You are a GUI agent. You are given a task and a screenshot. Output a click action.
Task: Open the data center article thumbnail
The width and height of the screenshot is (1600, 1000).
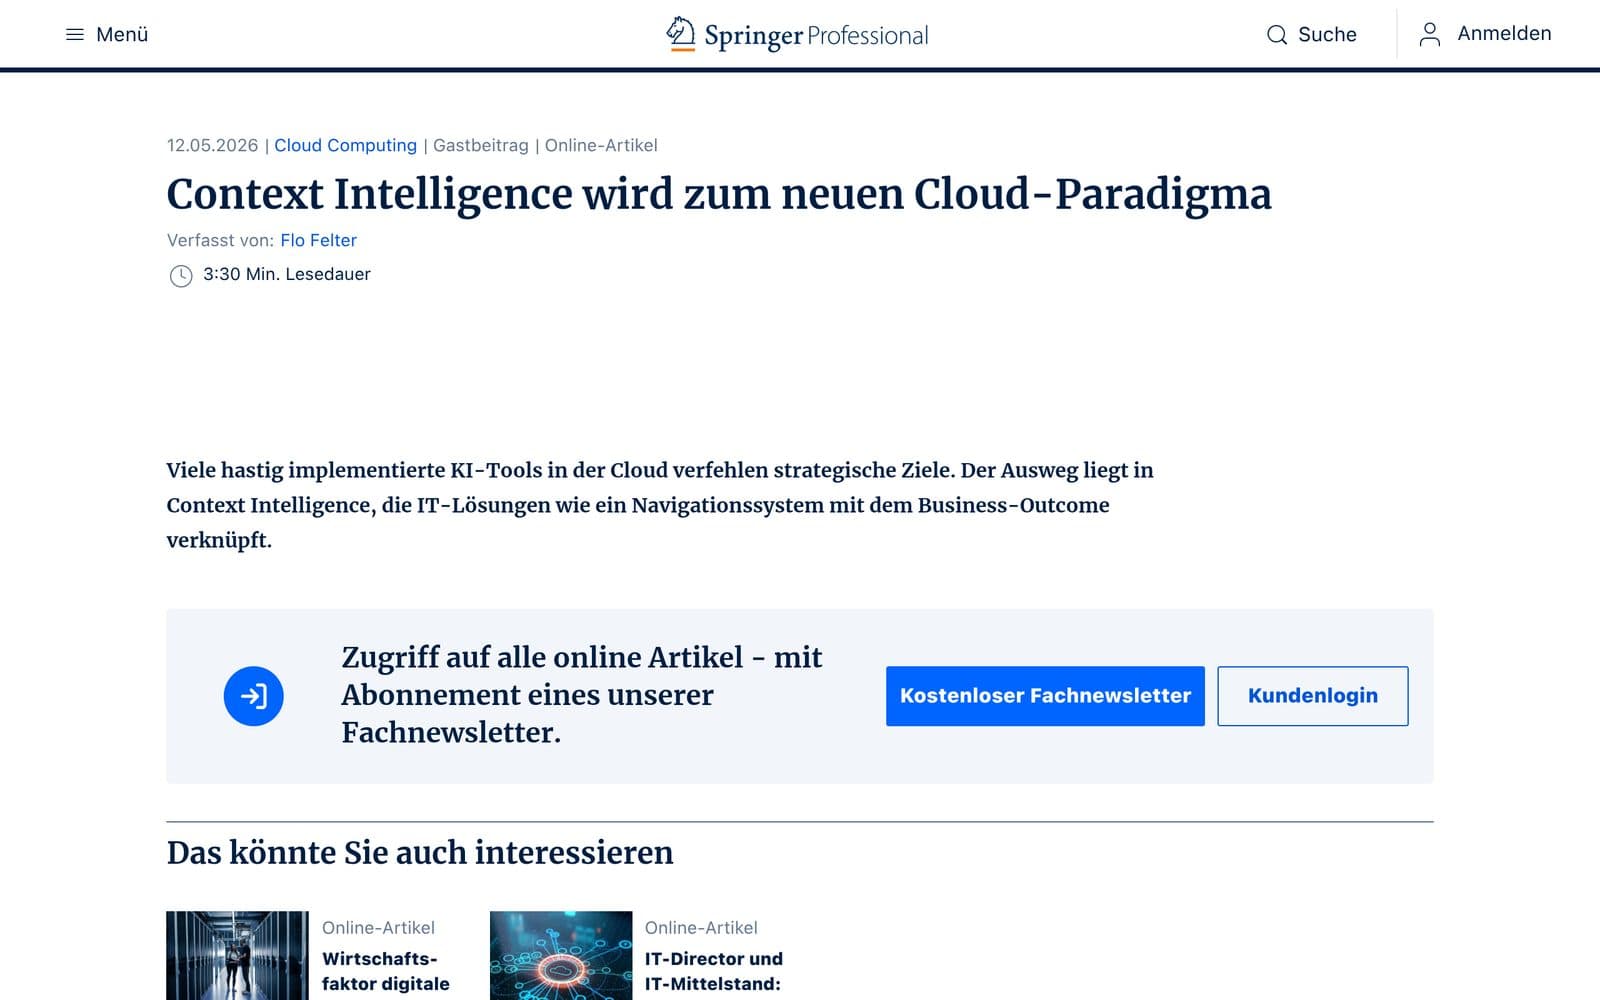tap(237, 955)
